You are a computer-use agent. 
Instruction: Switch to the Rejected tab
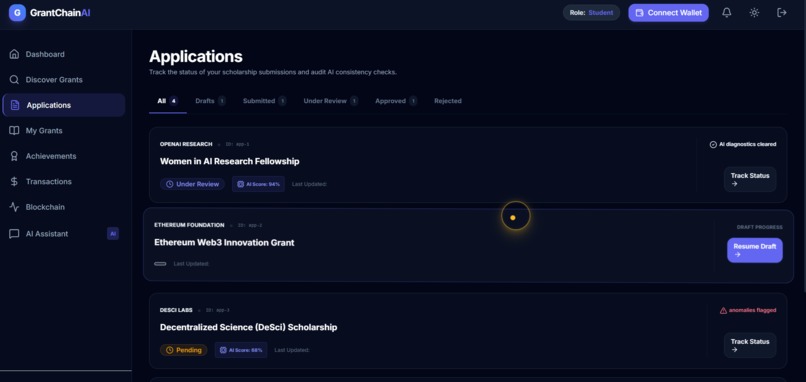pyautogui.click(x=448, y=101)
